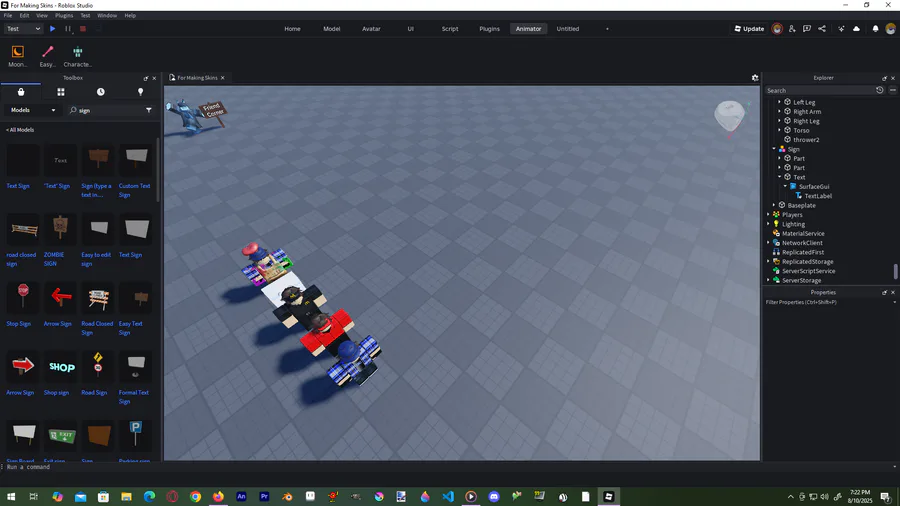The width and height of the screenshot is (900, 506).
Task: Close the For Making Skins viewport tab
Action: tap(223, 78)
